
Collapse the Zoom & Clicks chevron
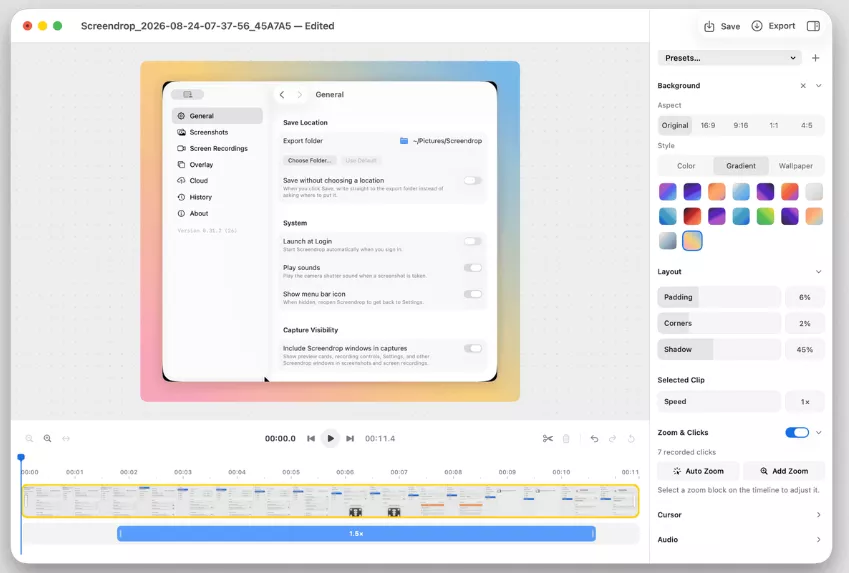point(819,432)
